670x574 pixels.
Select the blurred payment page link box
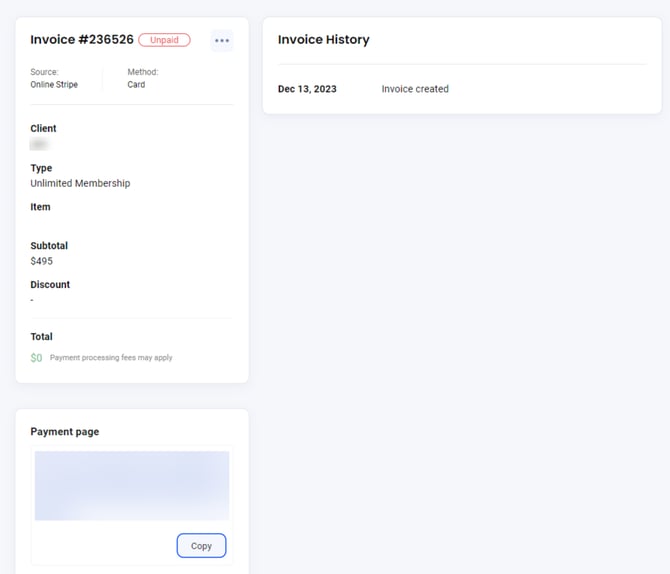[x=132, y=486]
